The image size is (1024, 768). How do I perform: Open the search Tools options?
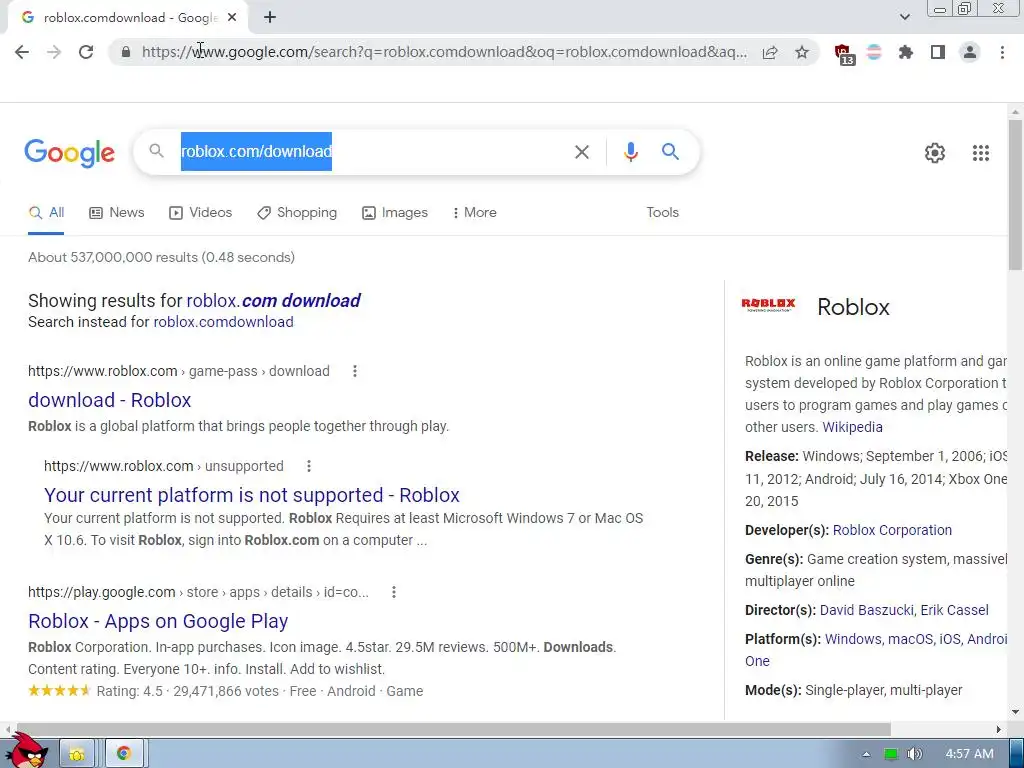662,213
